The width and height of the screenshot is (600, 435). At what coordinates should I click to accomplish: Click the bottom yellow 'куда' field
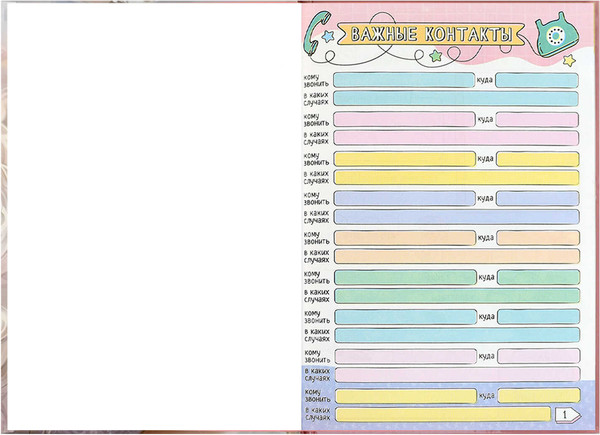(x=537, y=395)
